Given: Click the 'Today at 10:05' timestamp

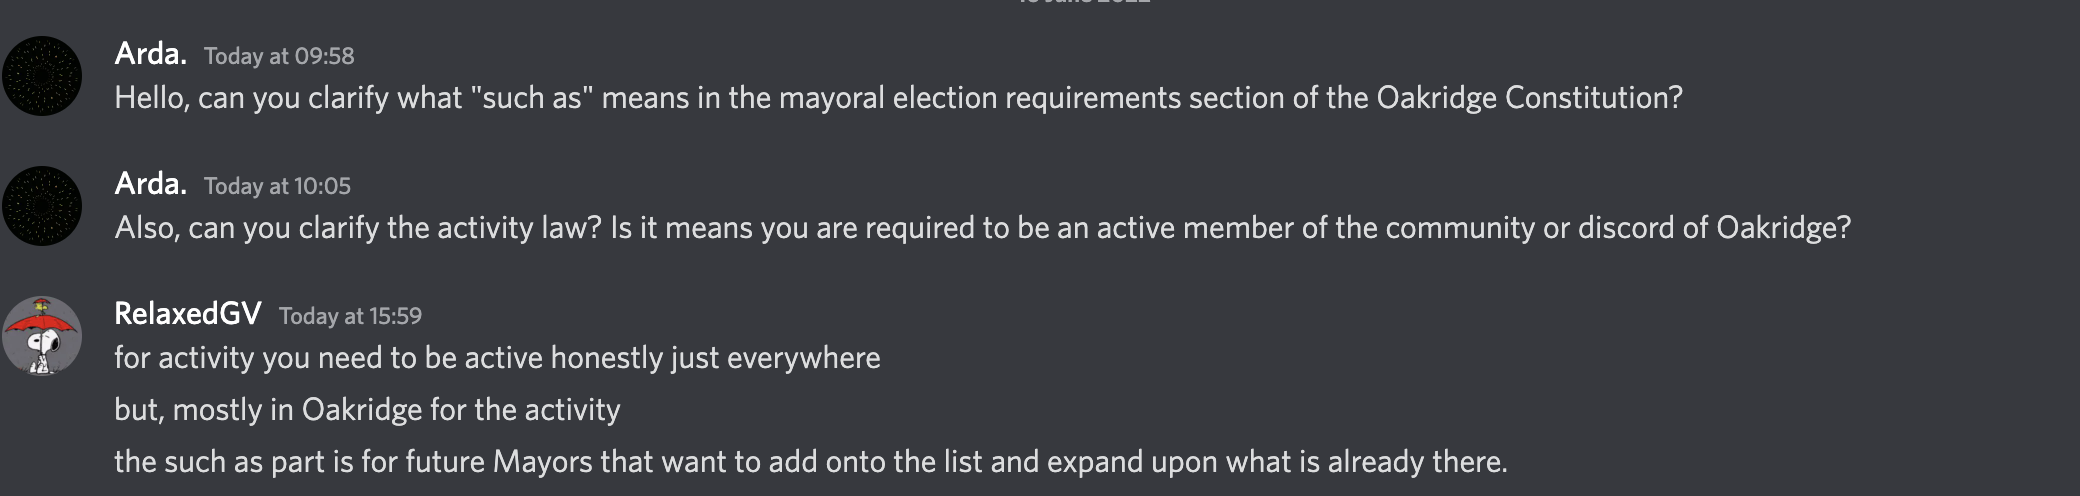Looking at the screenshot, I should tap(277, 186).
